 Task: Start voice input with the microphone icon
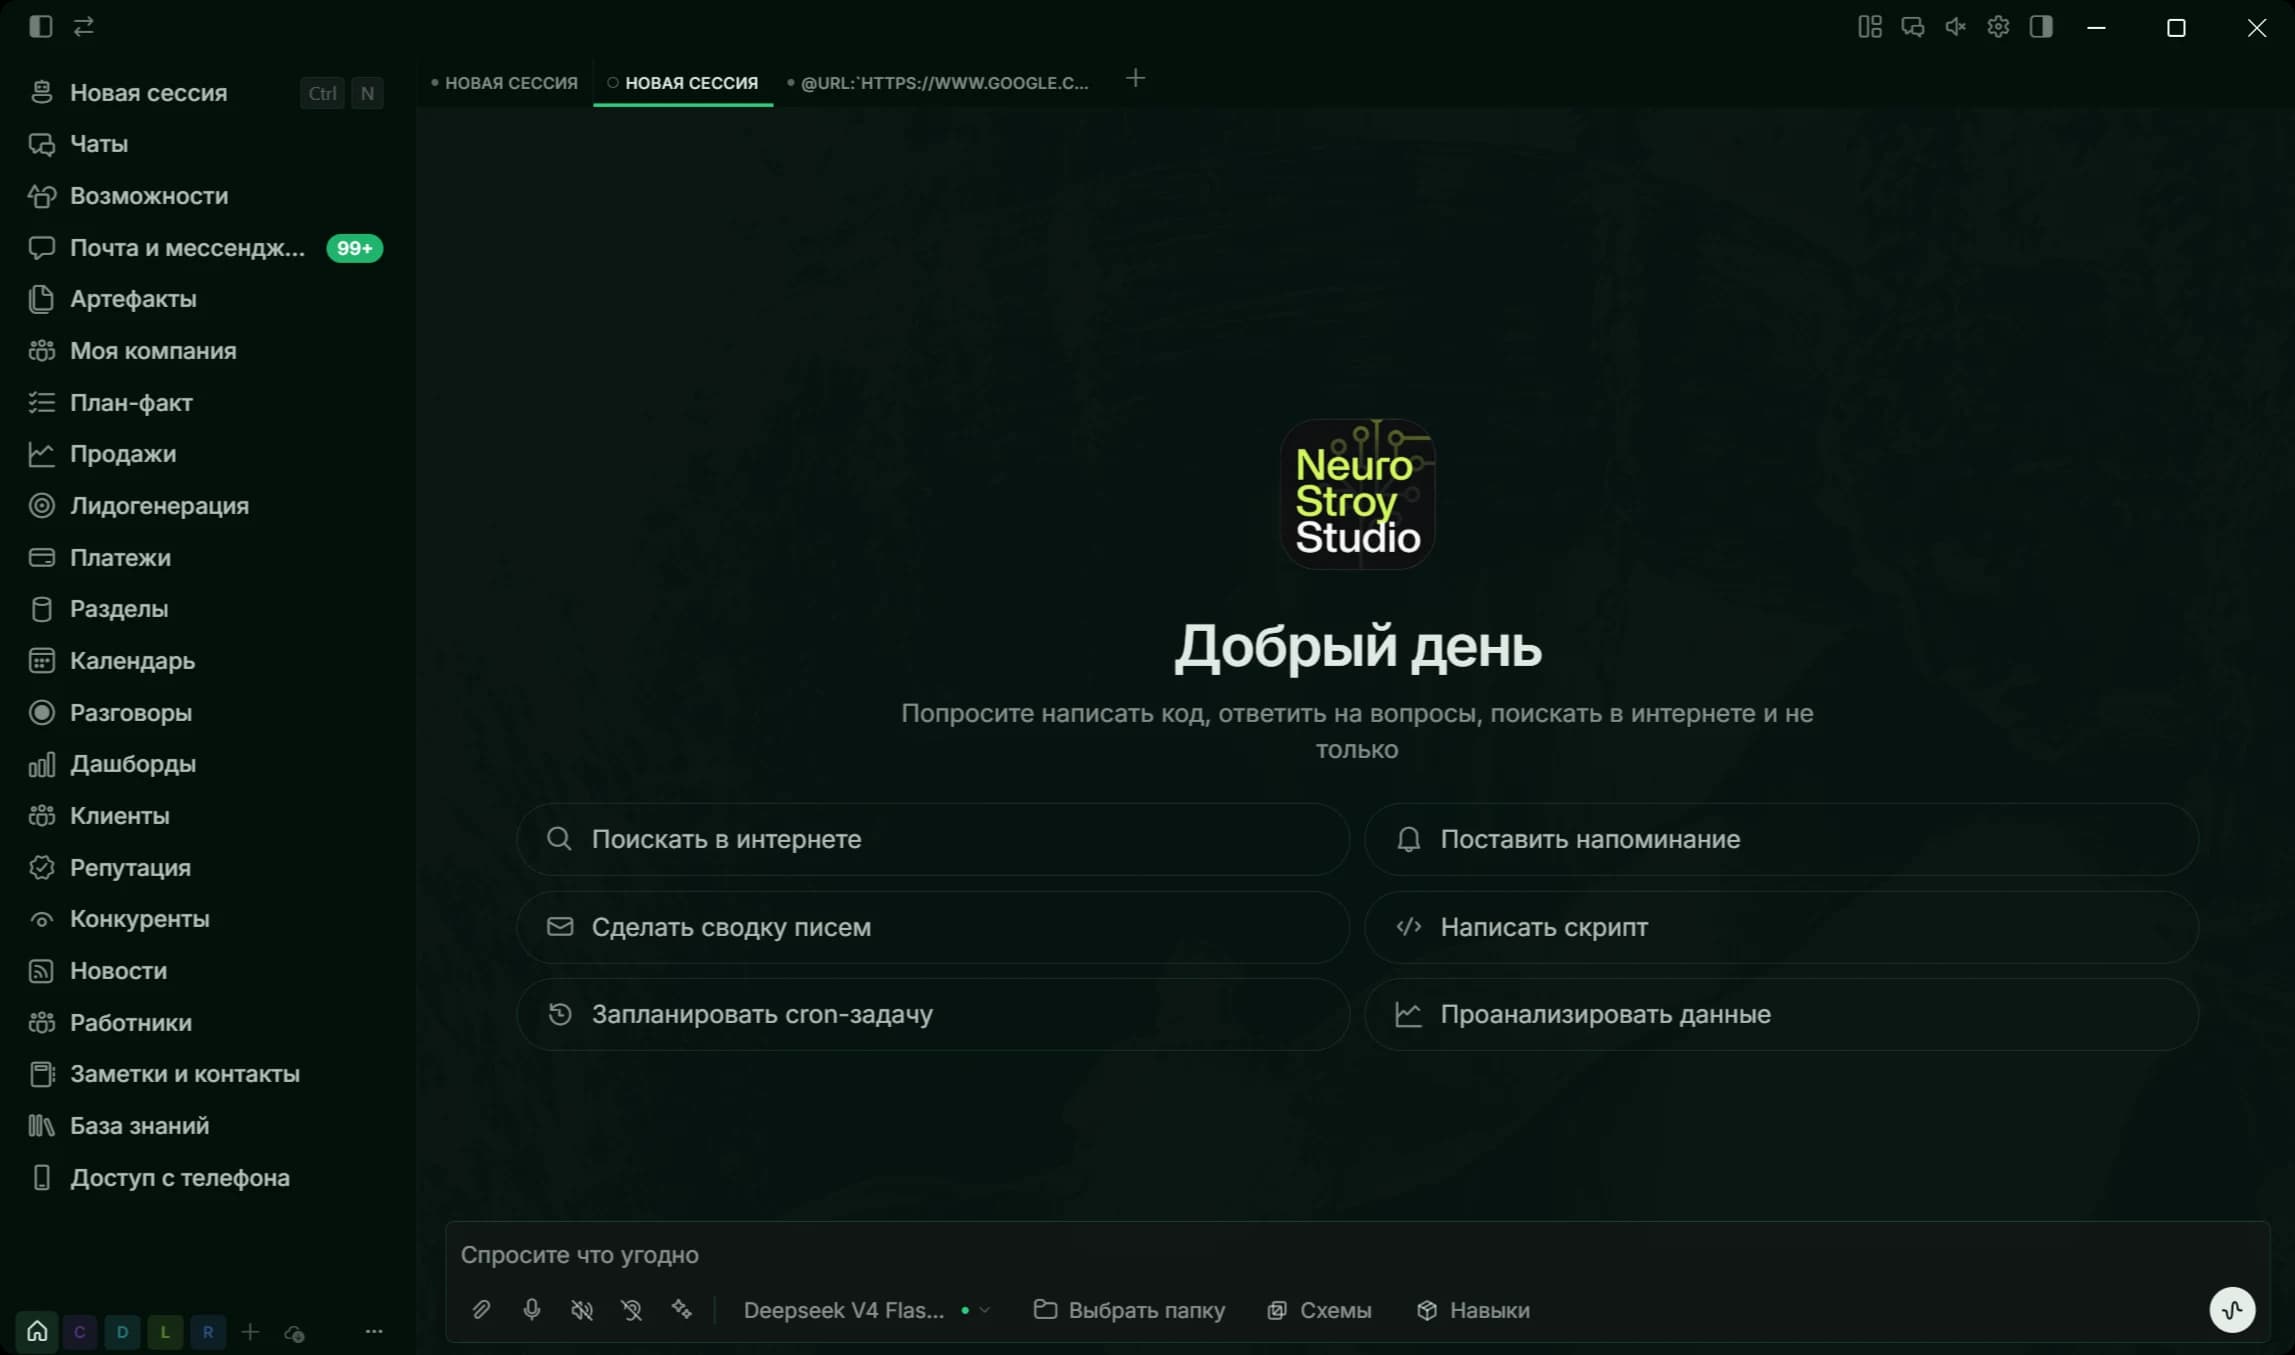tap(532, 1310)
